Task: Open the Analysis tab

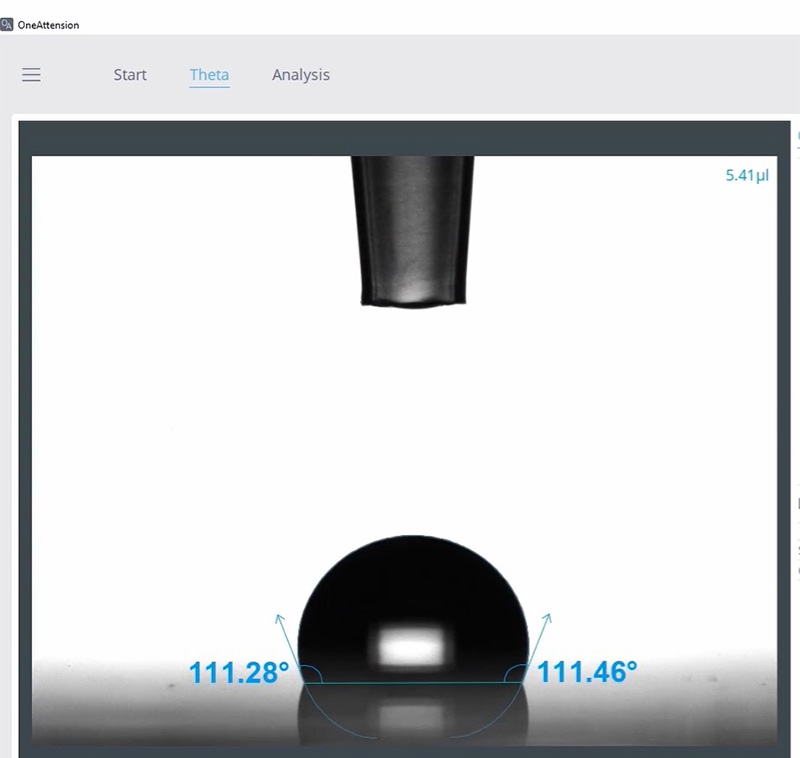Action: pos(300,75)
